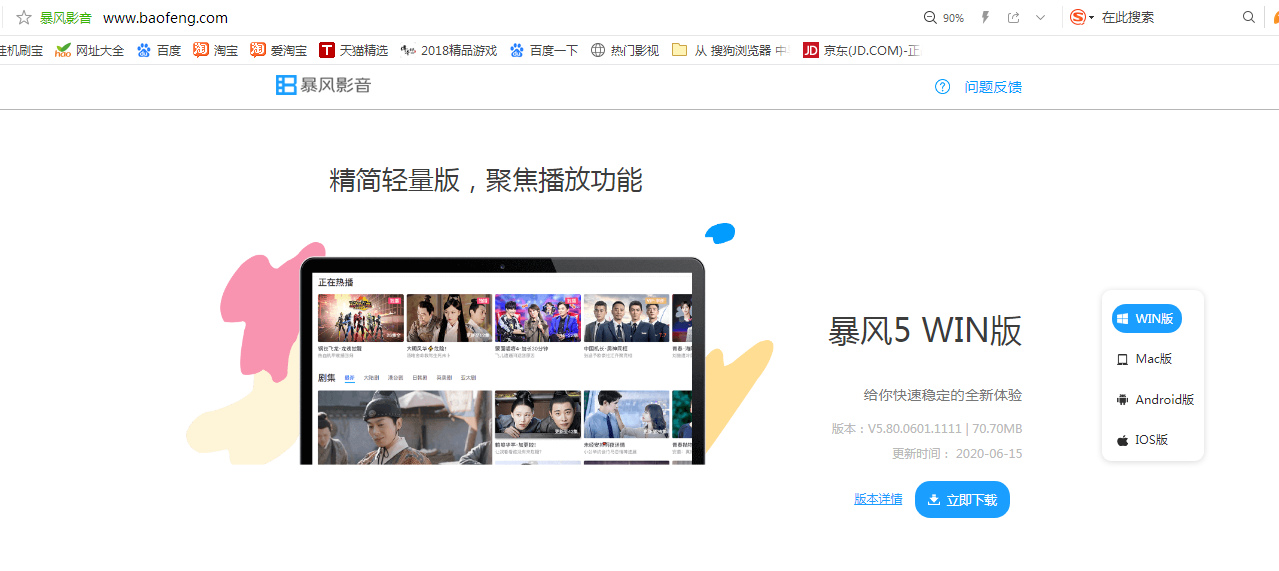This screenshot has height=571, width=1279.
Task: Open the 爱淘宝 bookmark
Action: tap(279, 50)
